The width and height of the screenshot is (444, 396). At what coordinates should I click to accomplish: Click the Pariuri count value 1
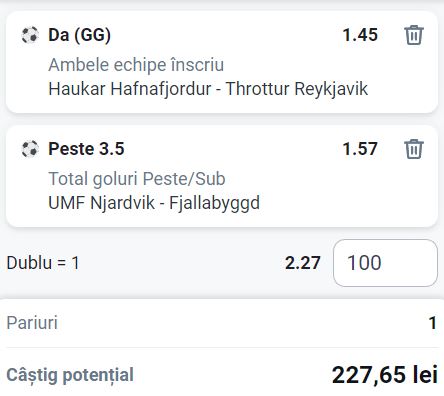click(x=432, y=323)
